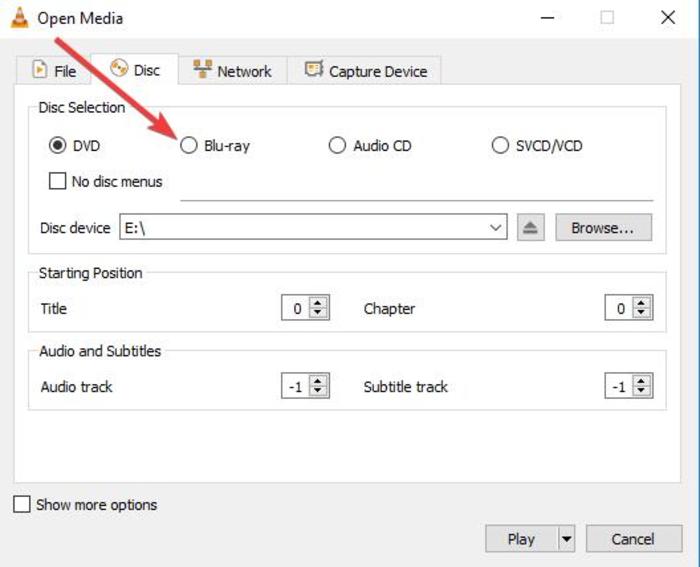This screenshot has height=567, width=700.
Task: Increase the Title spinner value
Action: coord(319,304)
